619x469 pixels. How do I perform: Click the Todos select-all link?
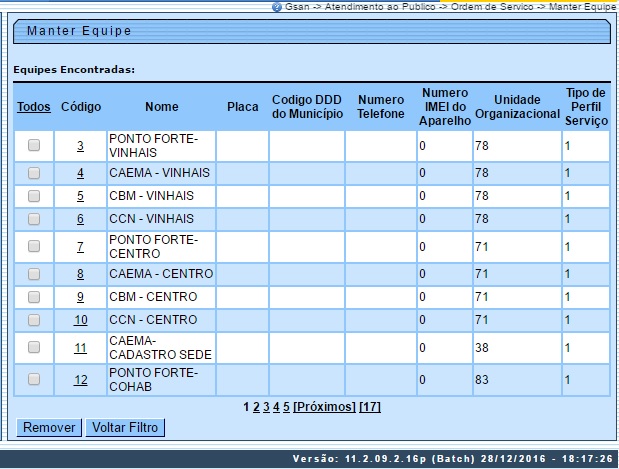pyautogui.click(x=34, y=107)
